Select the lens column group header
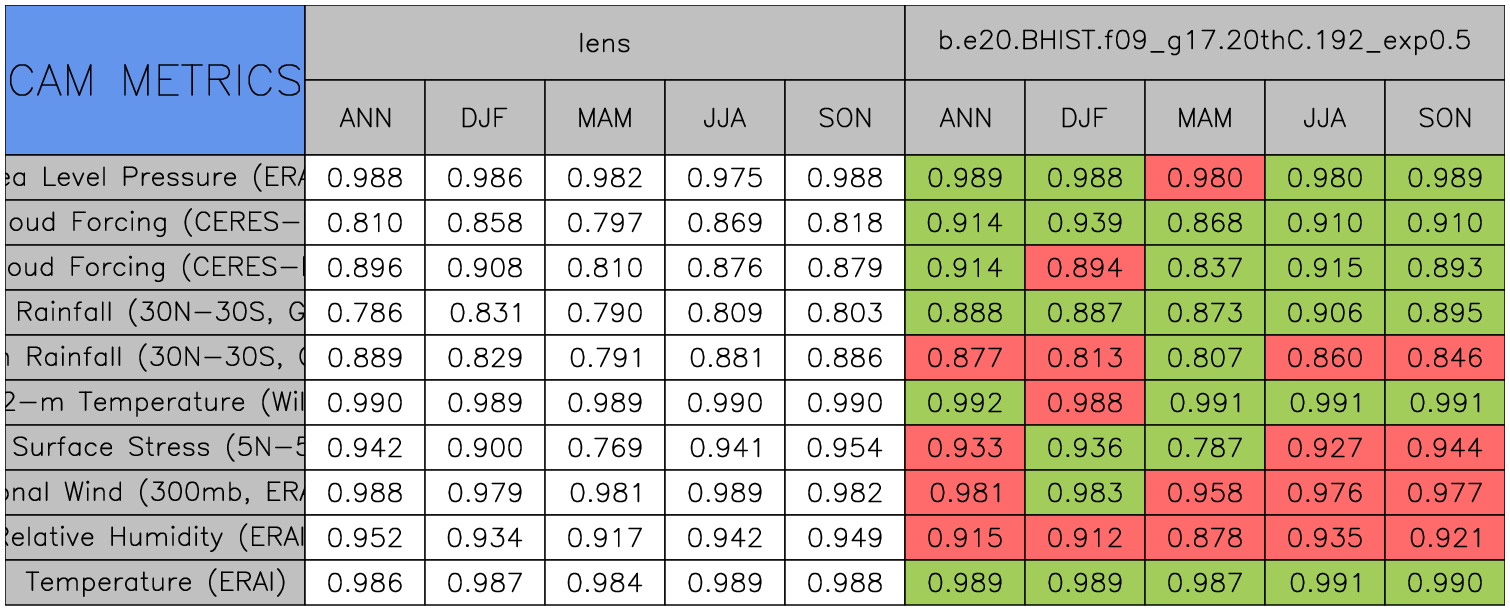Screen dimensions: 1510x611 [x=604, y=43]
